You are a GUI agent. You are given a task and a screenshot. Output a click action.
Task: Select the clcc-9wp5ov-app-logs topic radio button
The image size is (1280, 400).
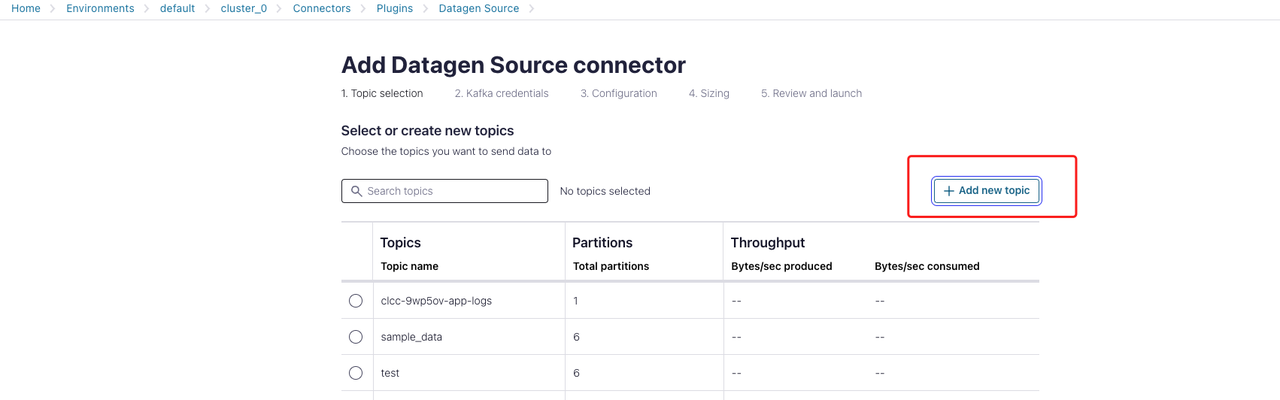356,301
